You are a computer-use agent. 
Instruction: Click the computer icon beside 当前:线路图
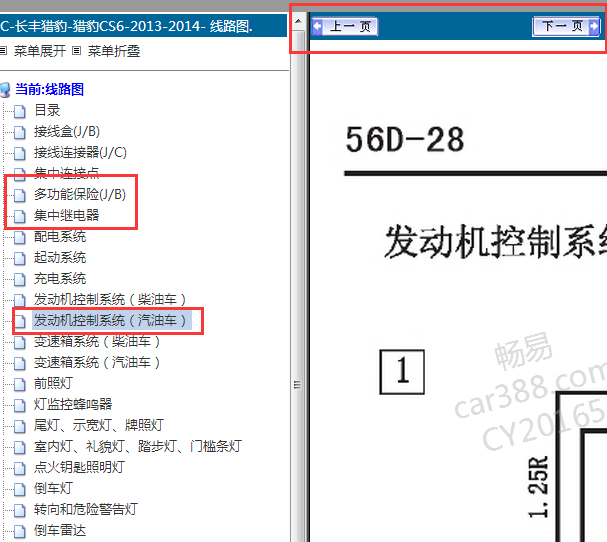point(5,90)
